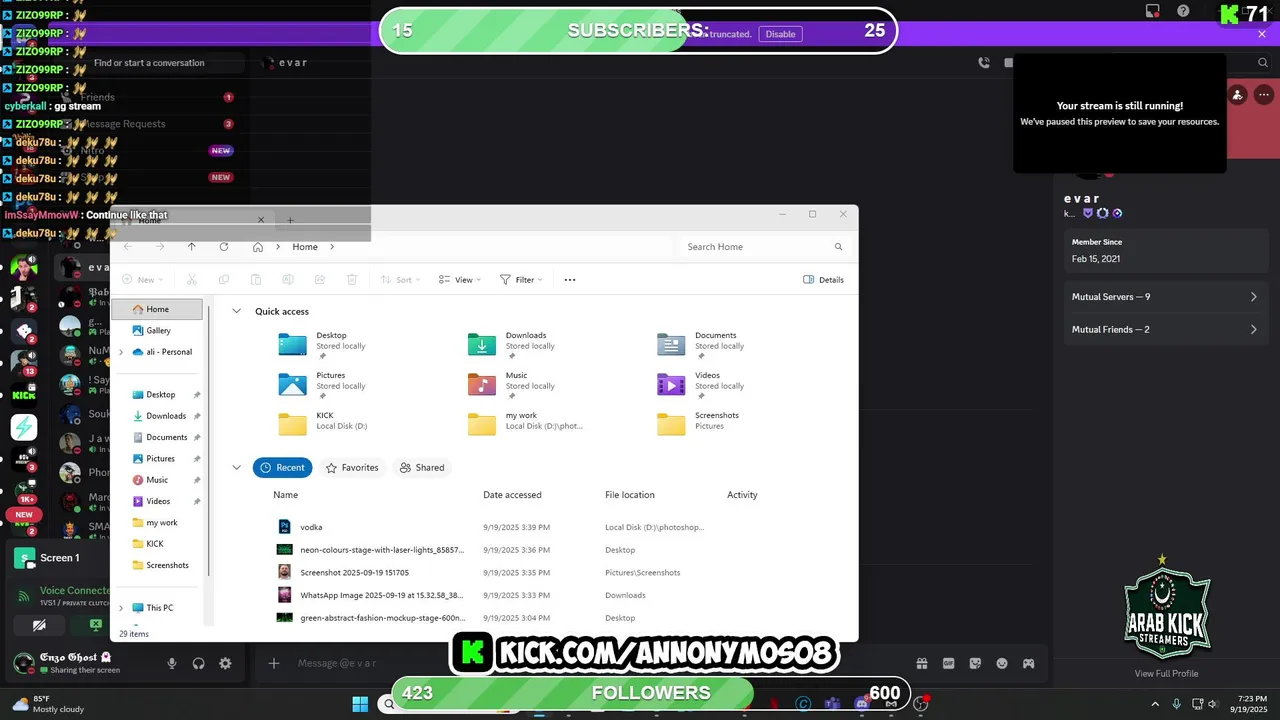Open Discord apps game controller icon
The width and height of the screenshot is (1280, 720).
[x=1029, y=663]
